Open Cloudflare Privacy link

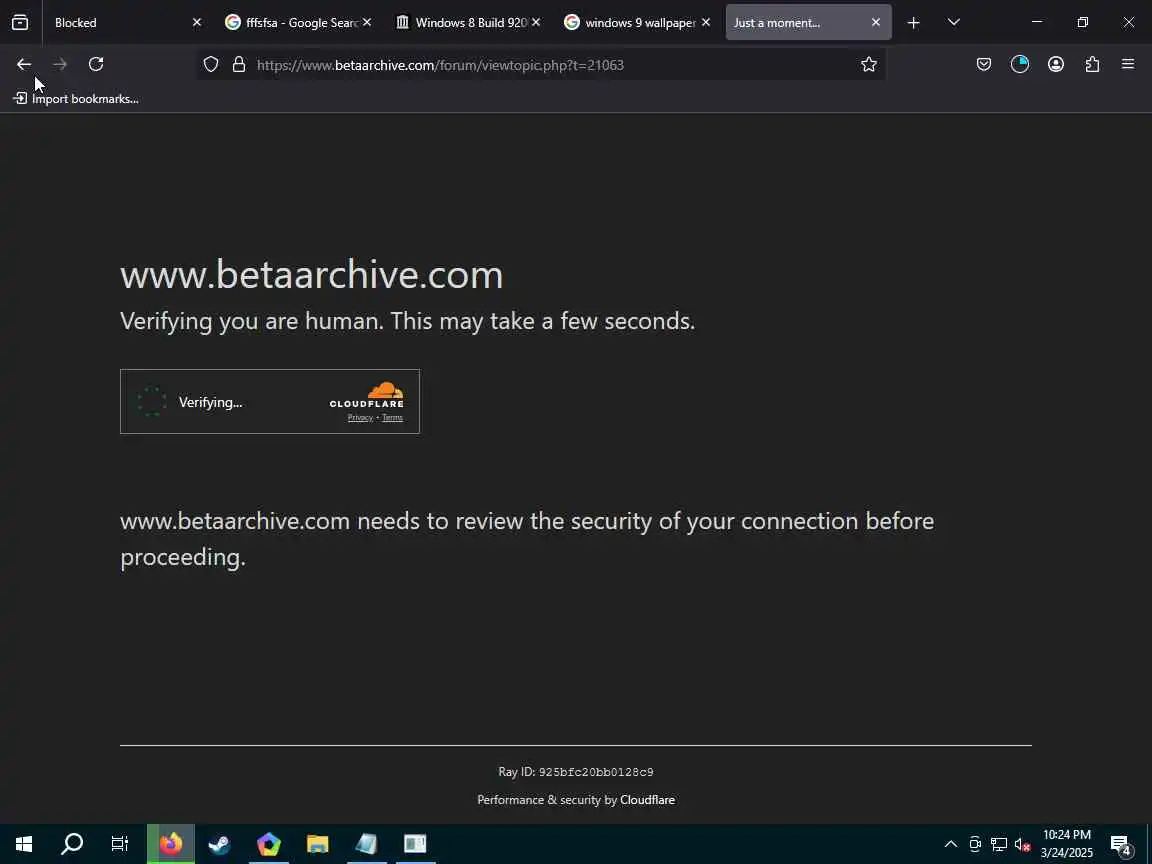point(360,417)
